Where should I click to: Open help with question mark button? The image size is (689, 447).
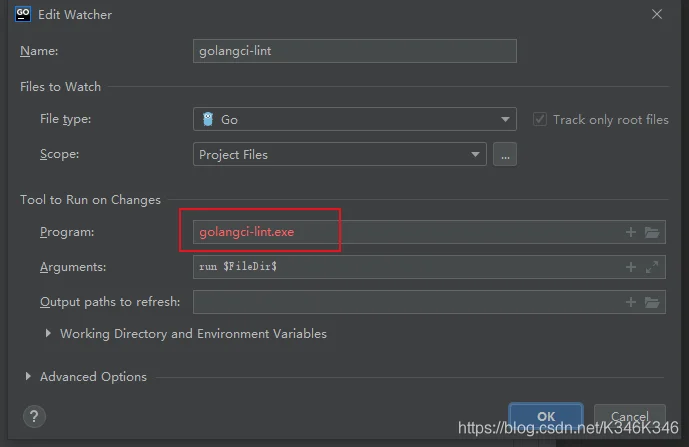coord(34,416)
